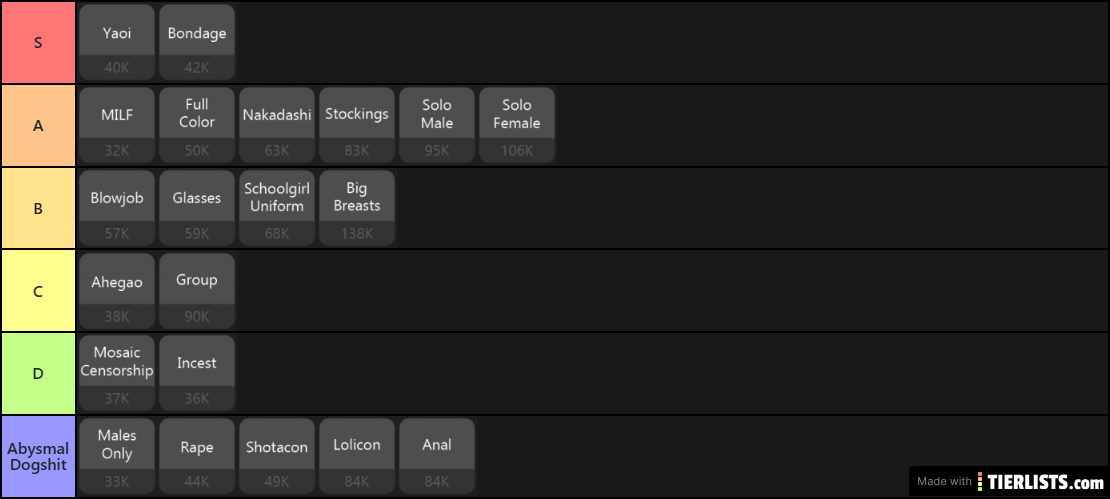Click the Solo Female tile

tap(517, 124)
